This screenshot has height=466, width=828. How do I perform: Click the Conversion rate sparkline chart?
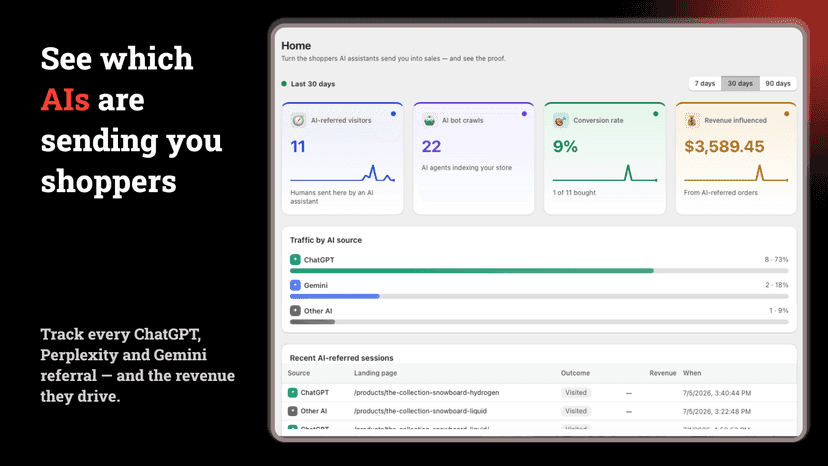click(x=605, y=173)
